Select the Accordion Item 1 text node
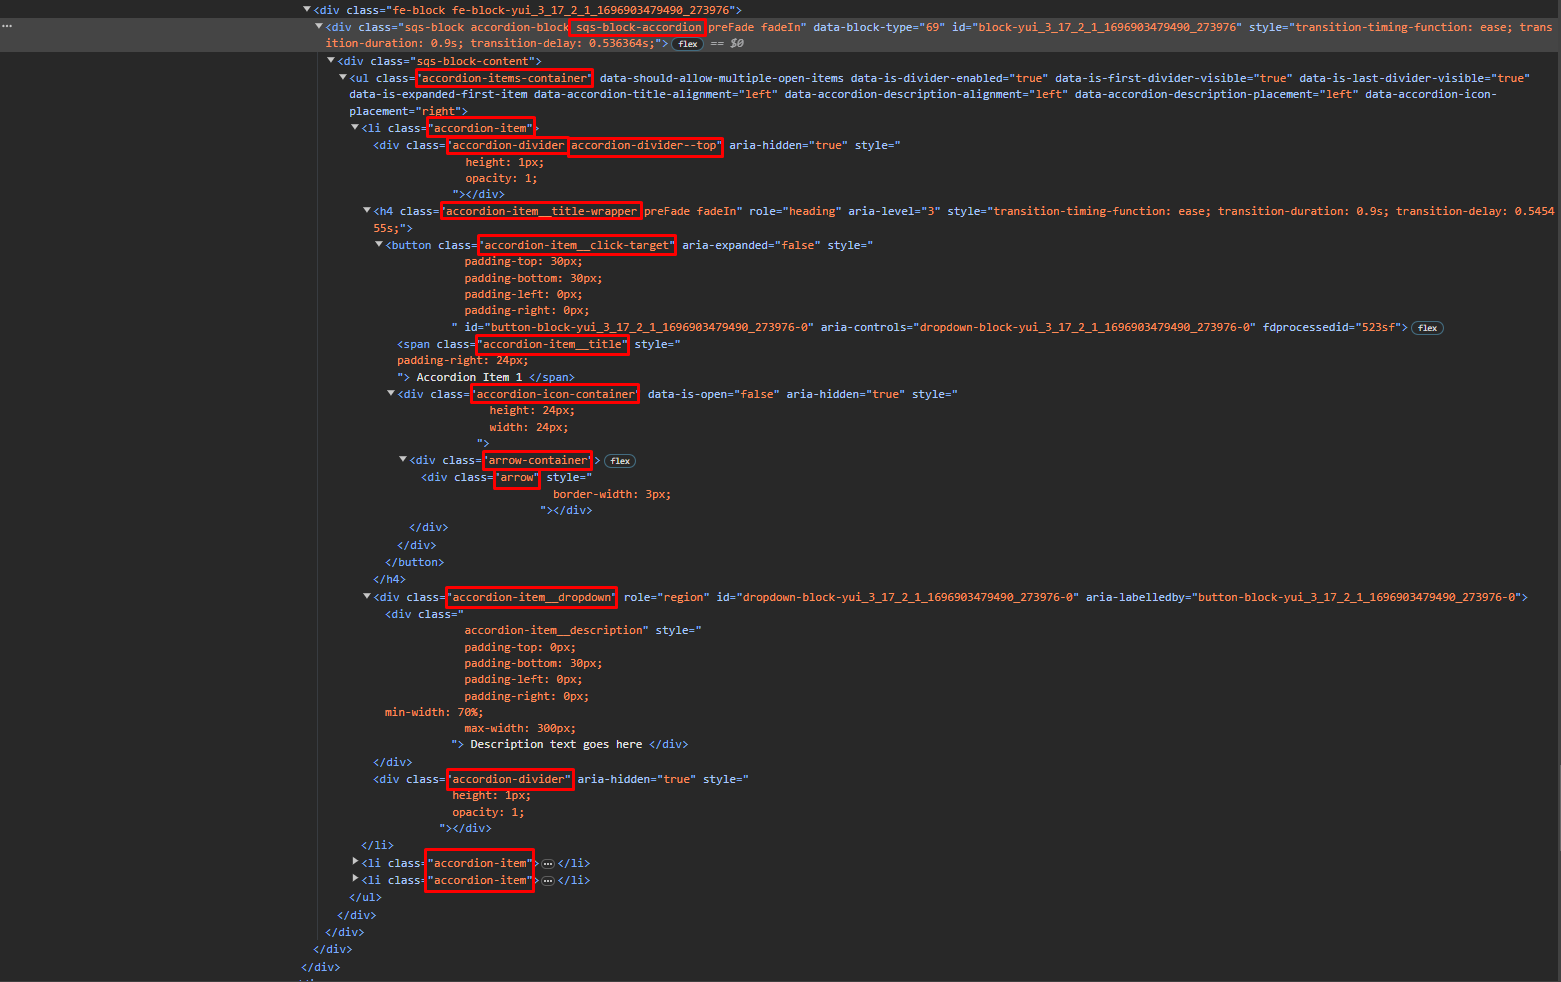Image resolution: width=1561 pixels, height=982 pixels. pyautogui.click(x=469, y=377)
